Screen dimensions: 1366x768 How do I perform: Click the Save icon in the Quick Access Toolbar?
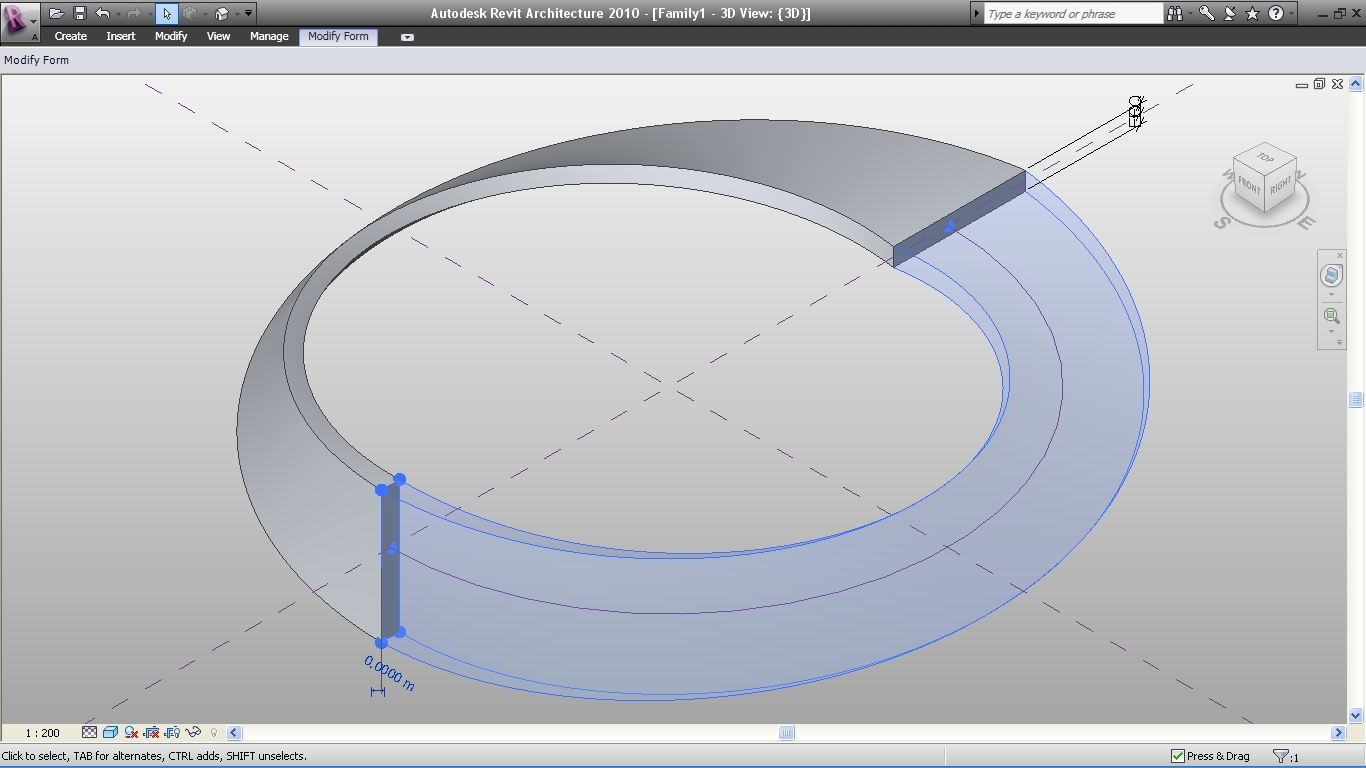pyautogui.click(x=82, y=13)
